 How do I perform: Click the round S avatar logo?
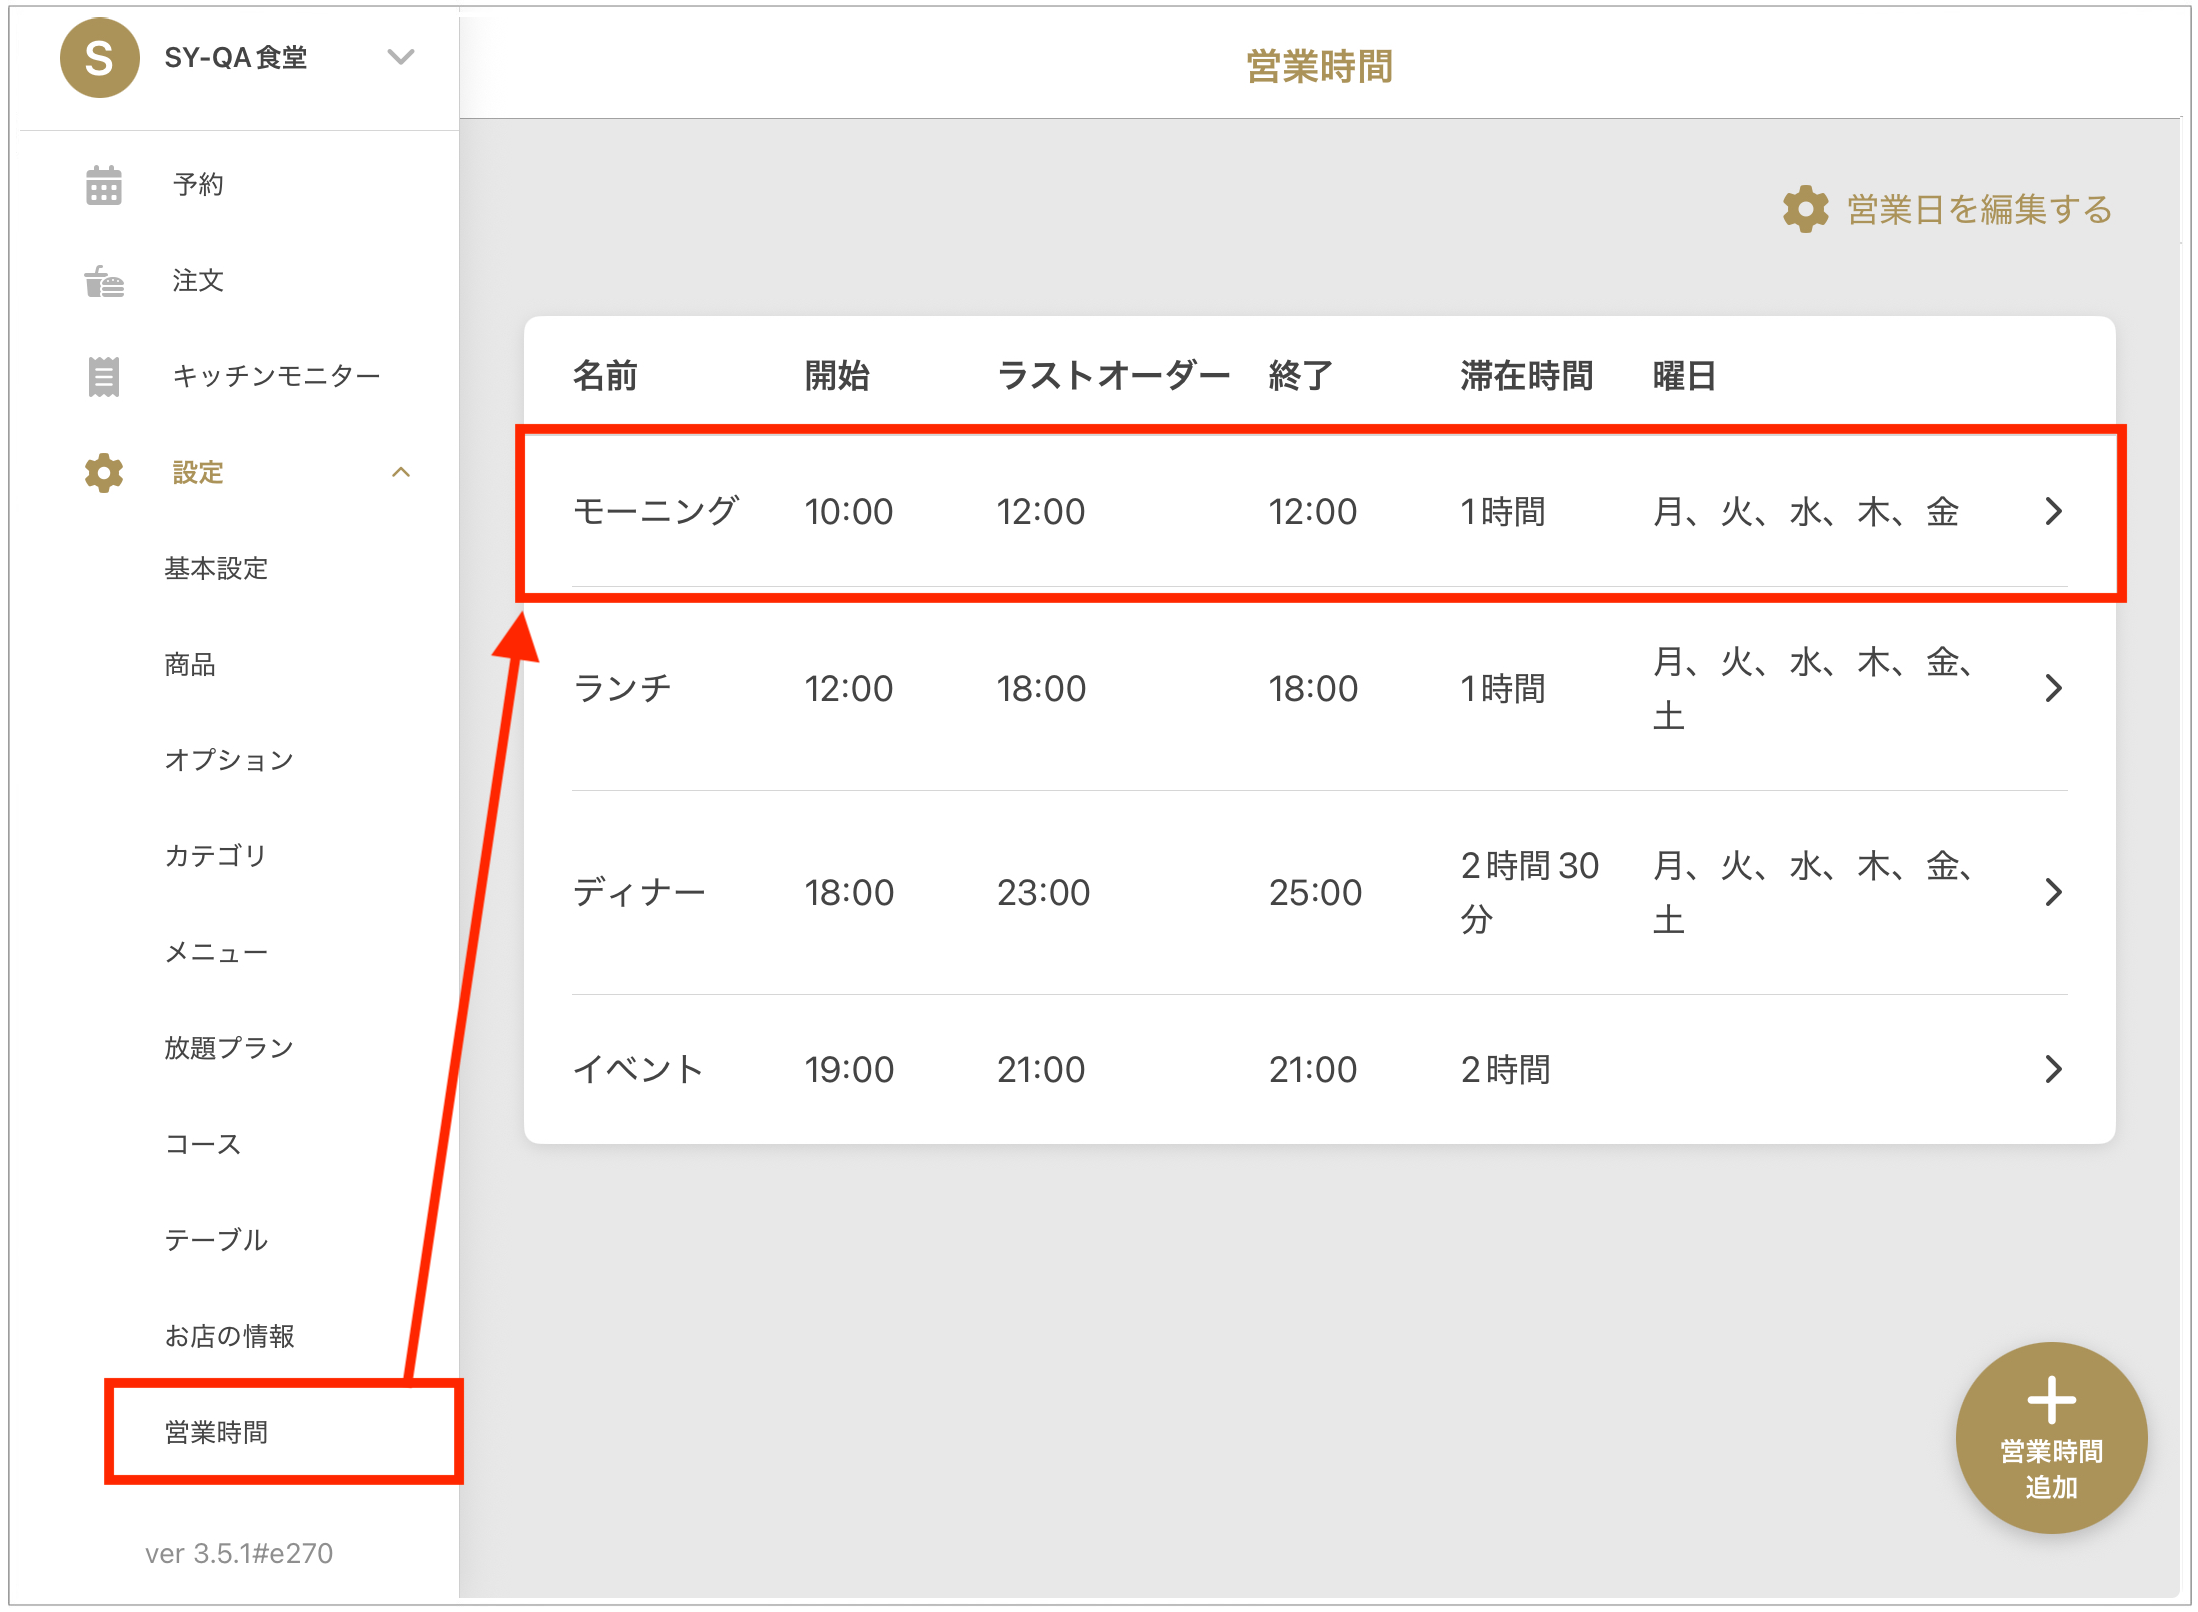[99, 58]
